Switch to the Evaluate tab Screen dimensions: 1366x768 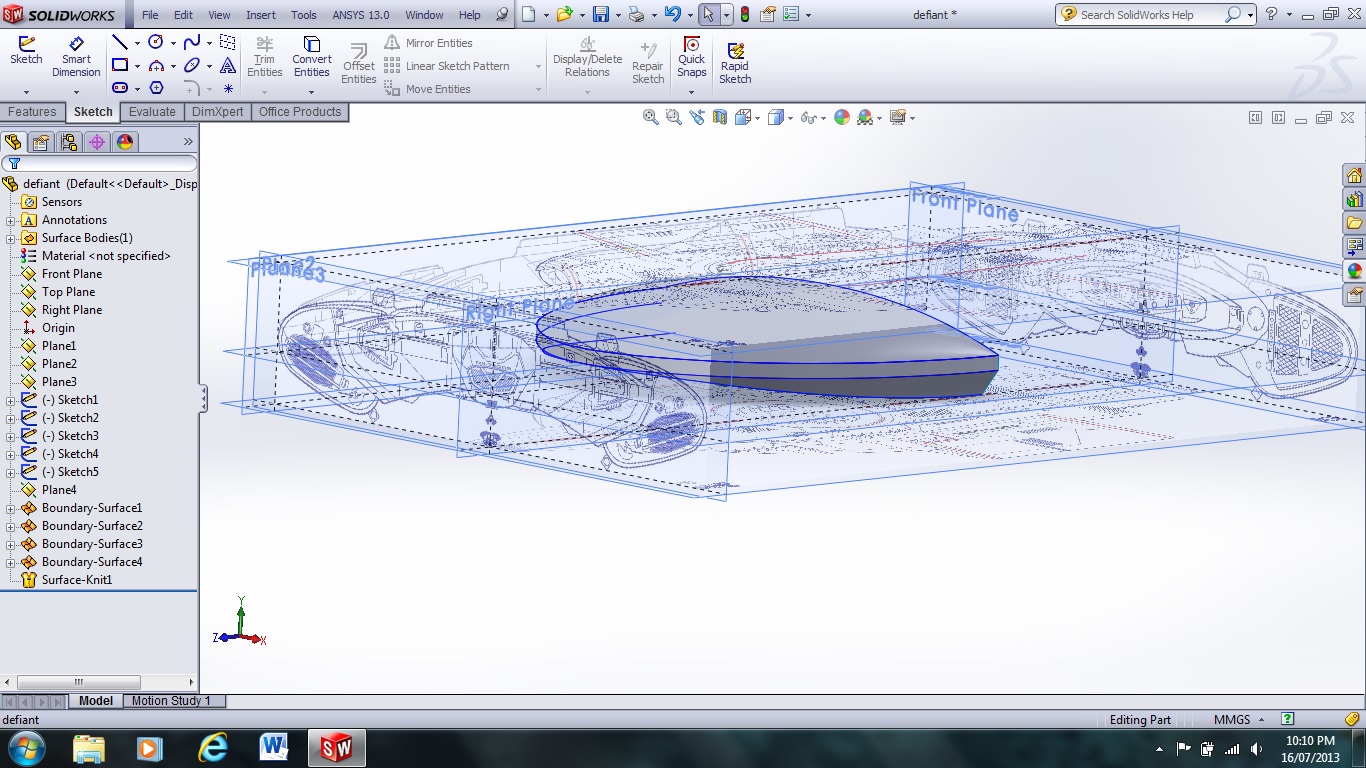[x=152, y=112]
